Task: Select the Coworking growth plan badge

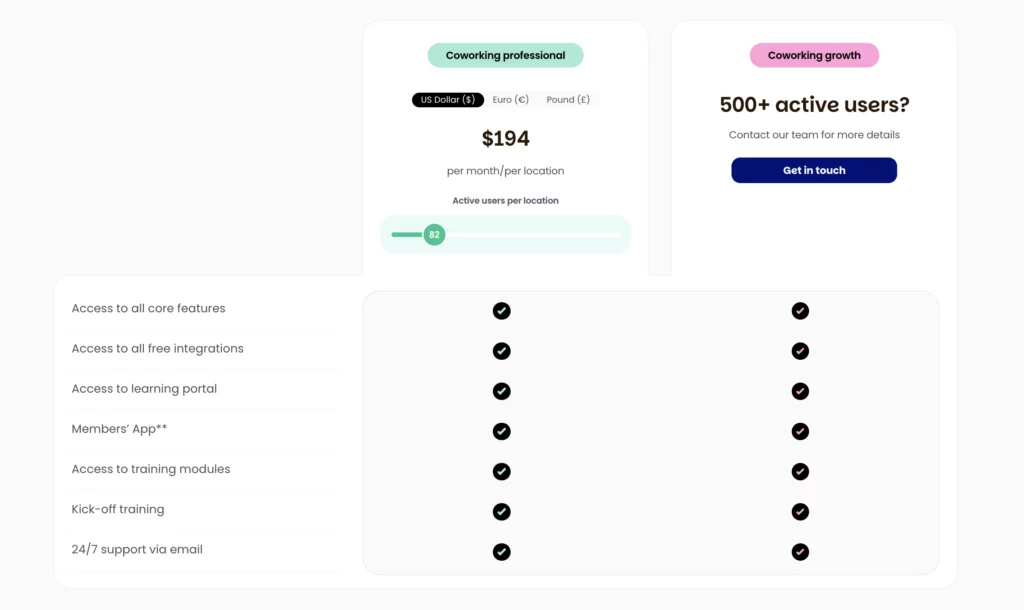Action: [x=814, y=55]
